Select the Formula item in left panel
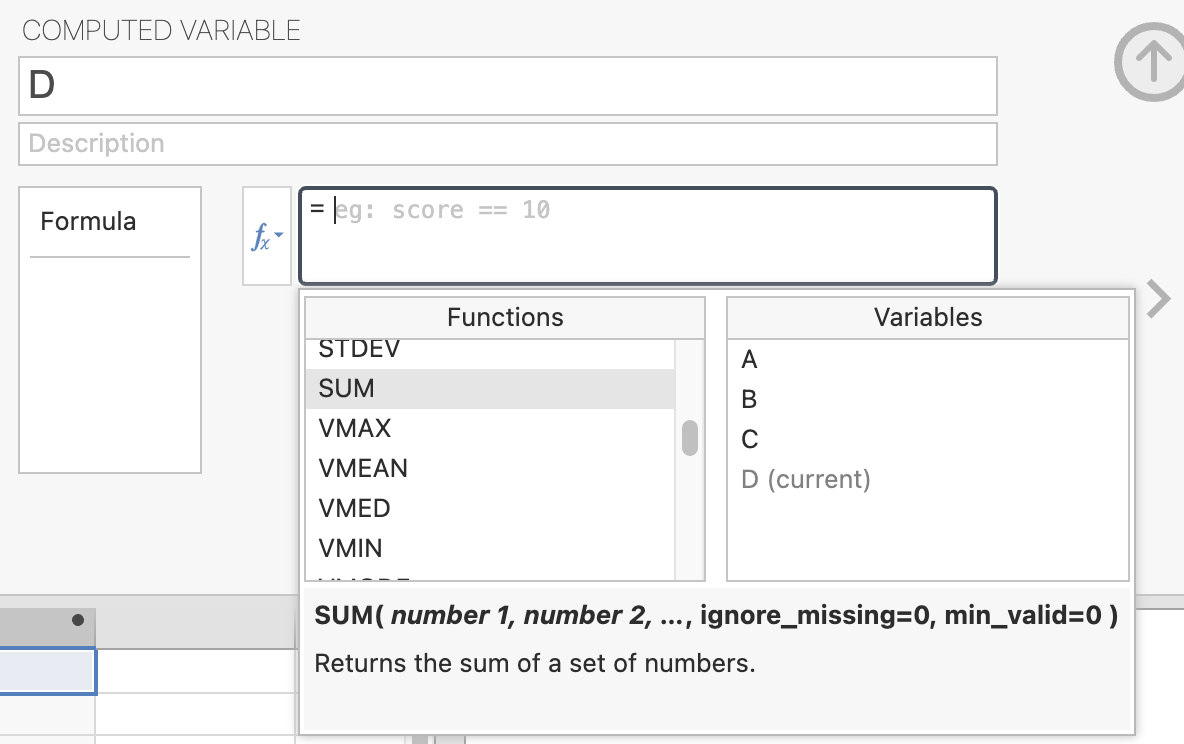Viewport: 1184px width, 744px height. coord(88,222)
